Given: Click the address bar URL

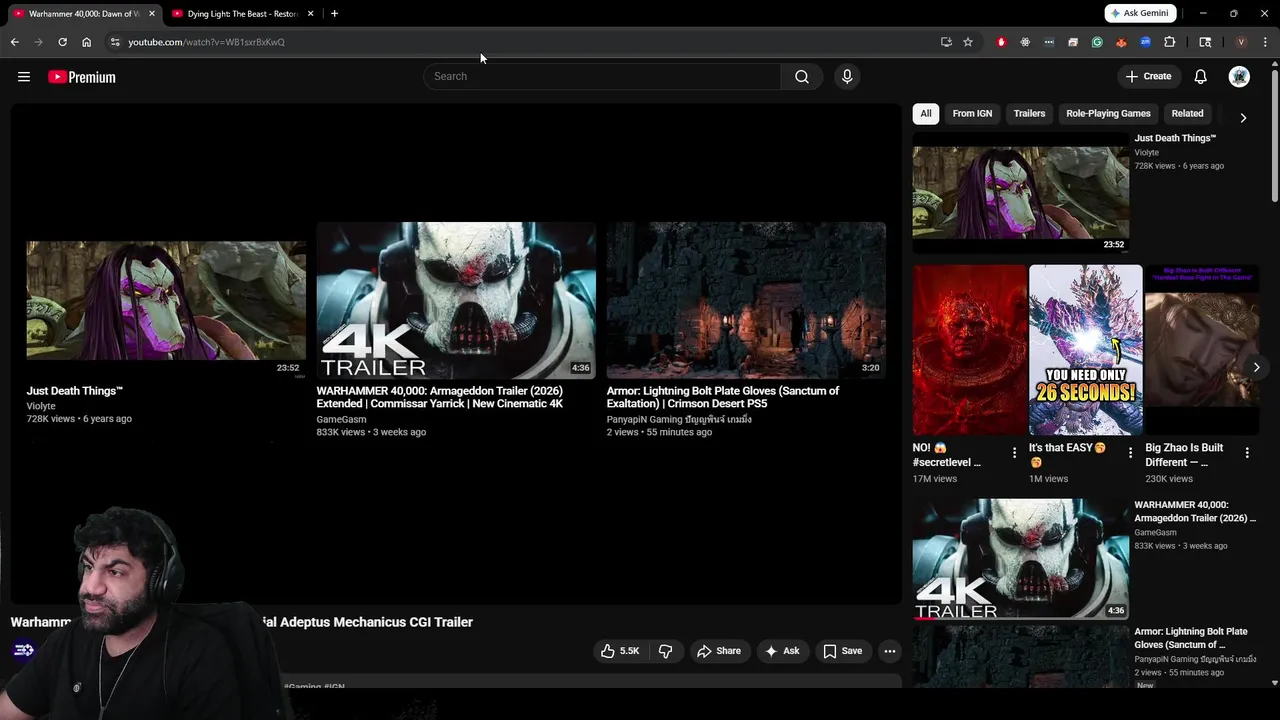Looking at the screenshot, I should point(207,42).
